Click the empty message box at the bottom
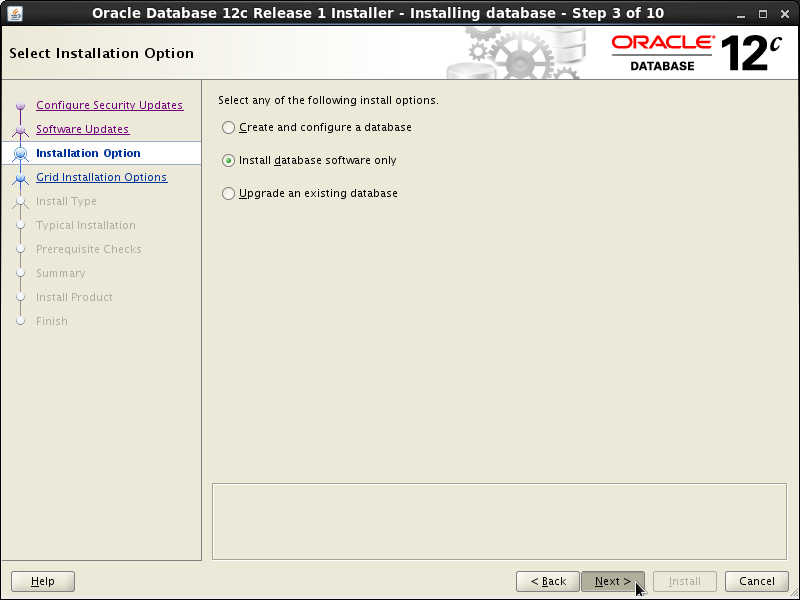 click(499, 521)
